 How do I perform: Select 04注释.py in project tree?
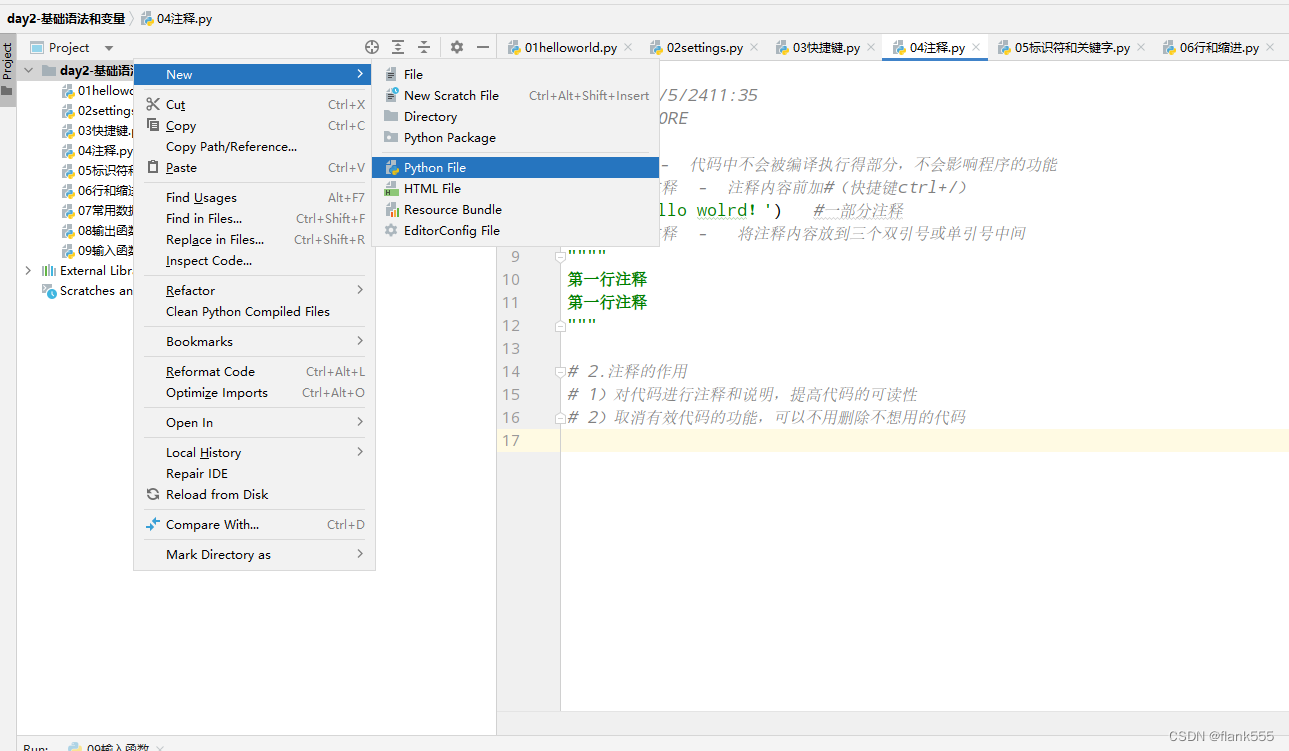tap(97, 150)
